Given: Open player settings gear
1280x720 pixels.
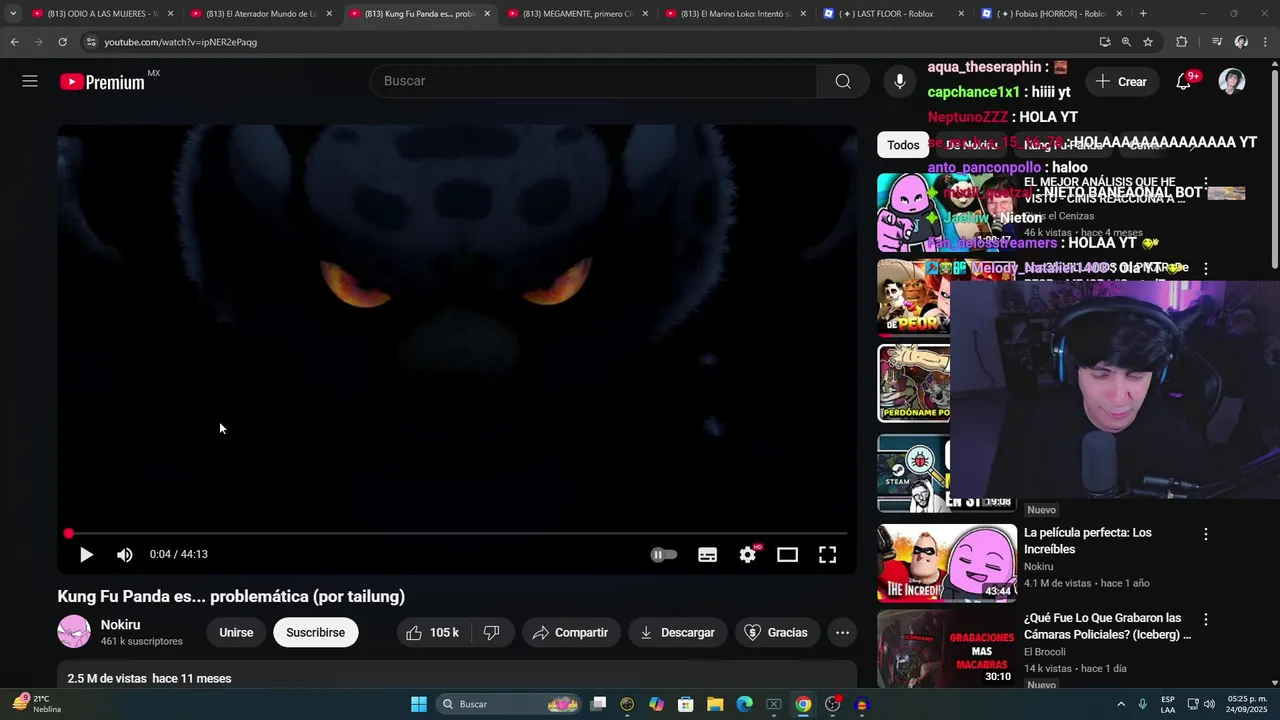Looking at the screenshot, I should click(x=748, y=554).
